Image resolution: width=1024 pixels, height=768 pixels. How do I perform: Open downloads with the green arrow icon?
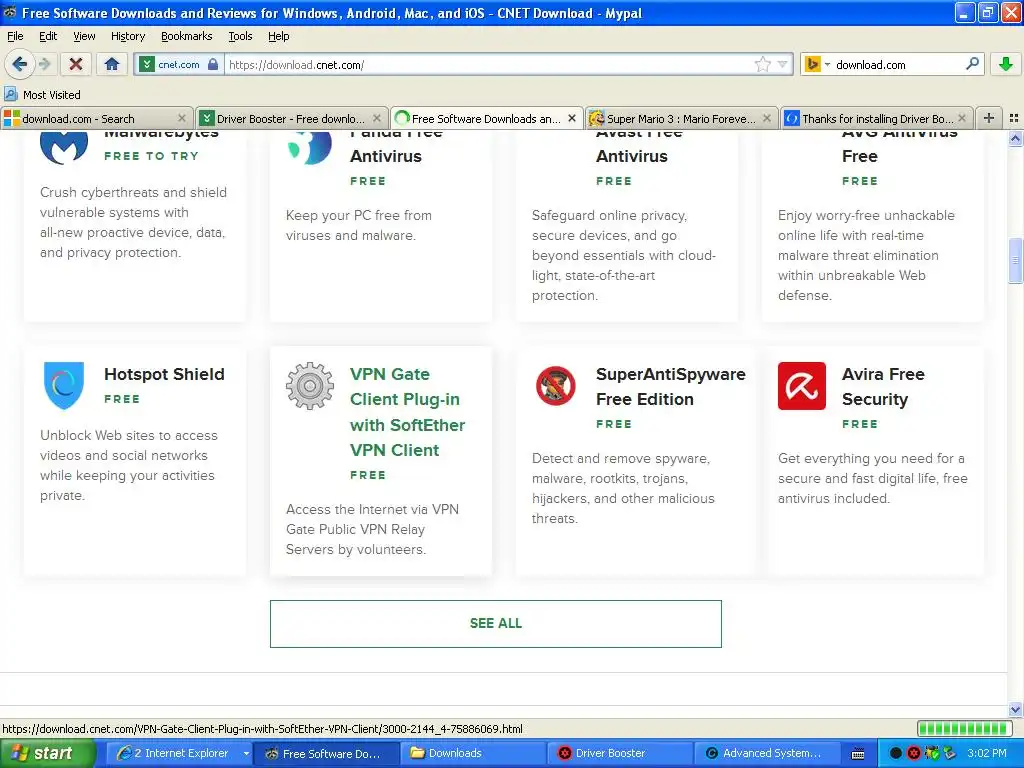(x=1006, y=64)
